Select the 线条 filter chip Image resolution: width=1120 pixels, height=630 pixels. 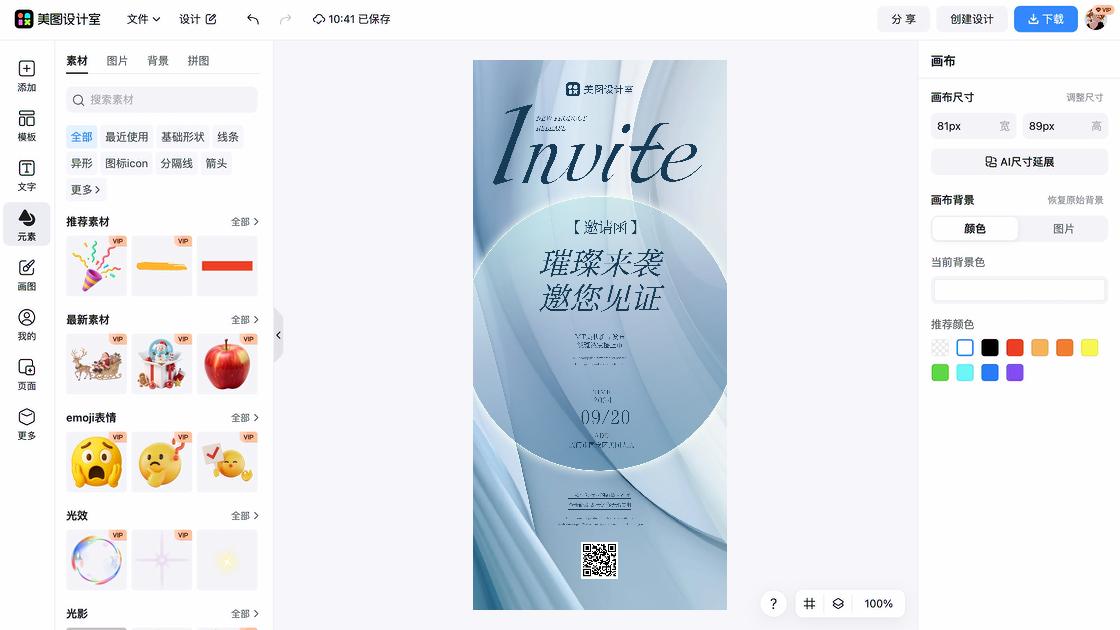(x=228, y=136)
